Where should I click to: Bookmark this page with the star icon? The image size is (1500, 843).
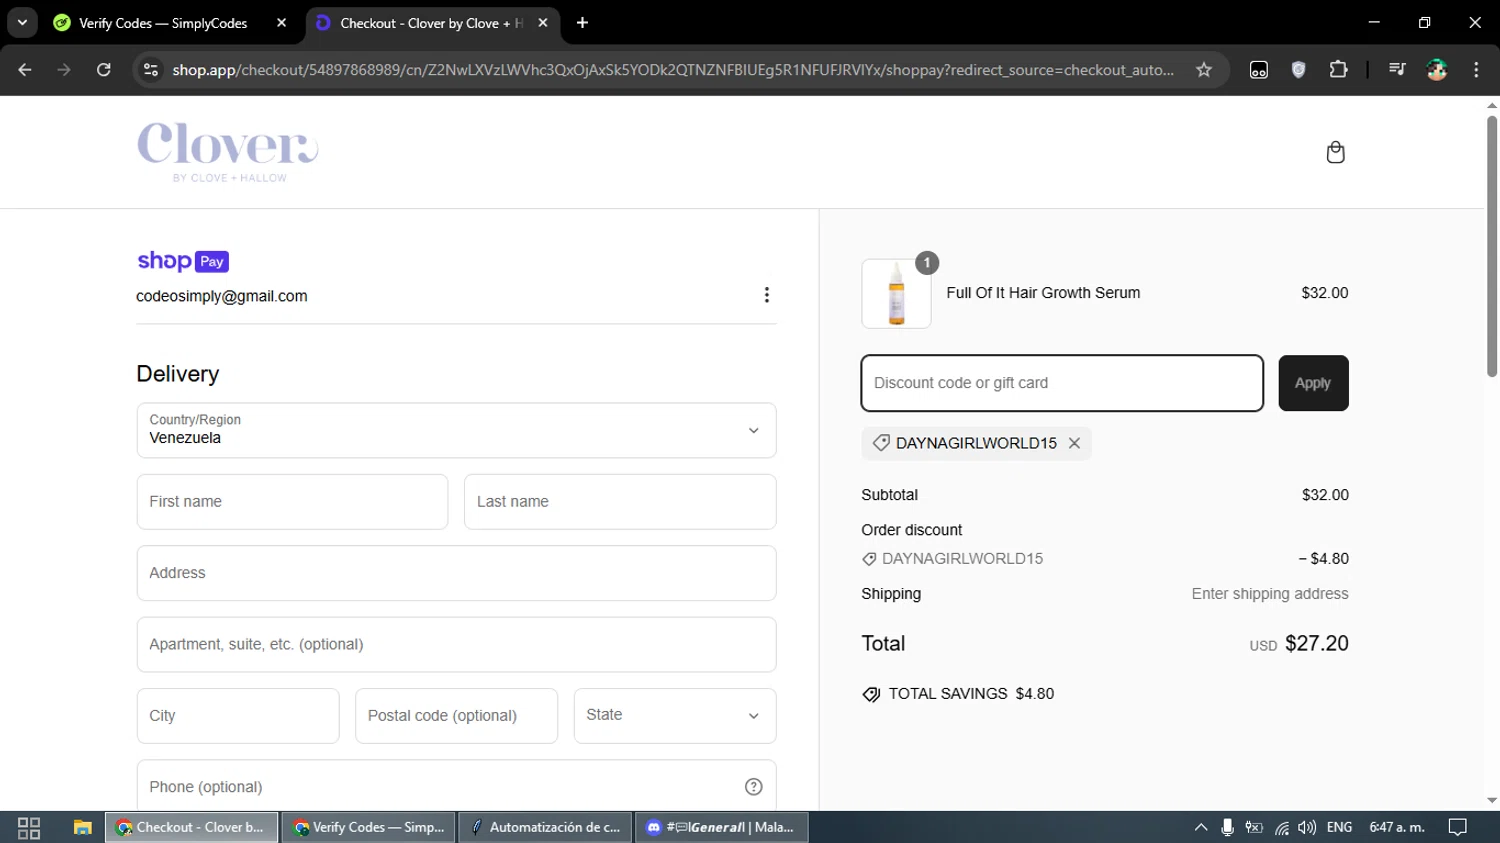(x=1204, y=70)
